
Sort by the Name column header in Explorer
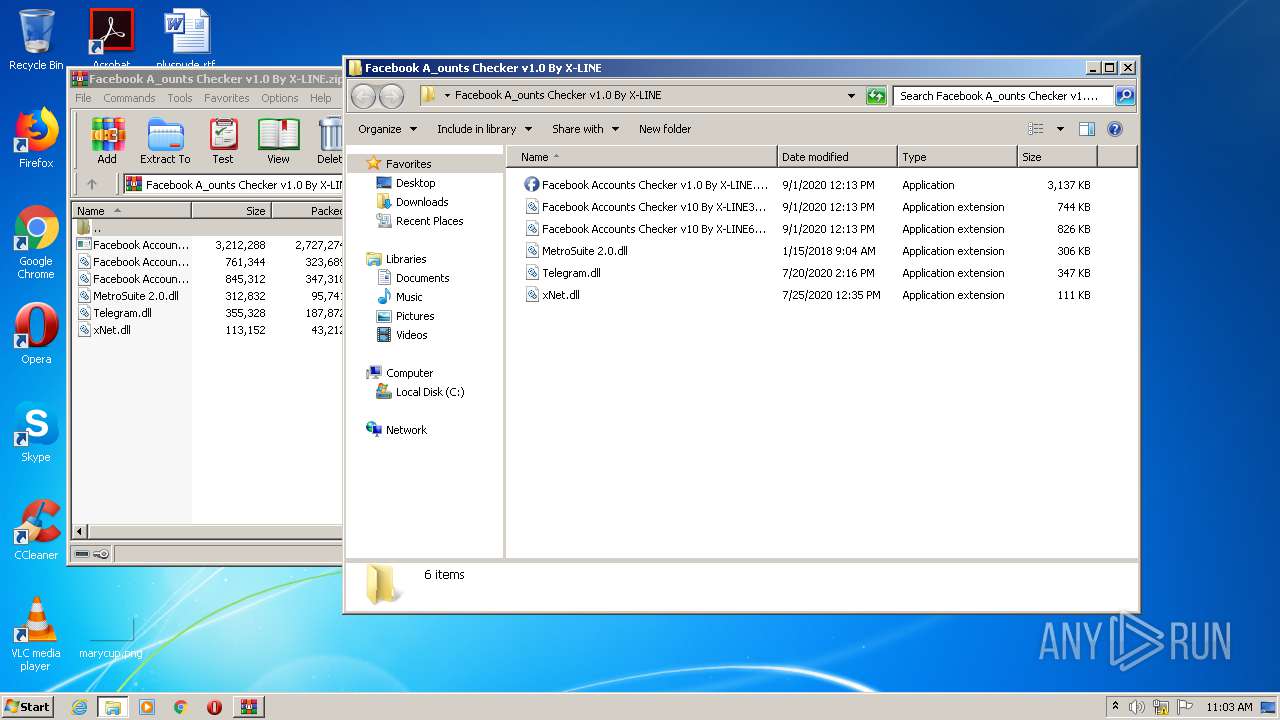(642, 157)
